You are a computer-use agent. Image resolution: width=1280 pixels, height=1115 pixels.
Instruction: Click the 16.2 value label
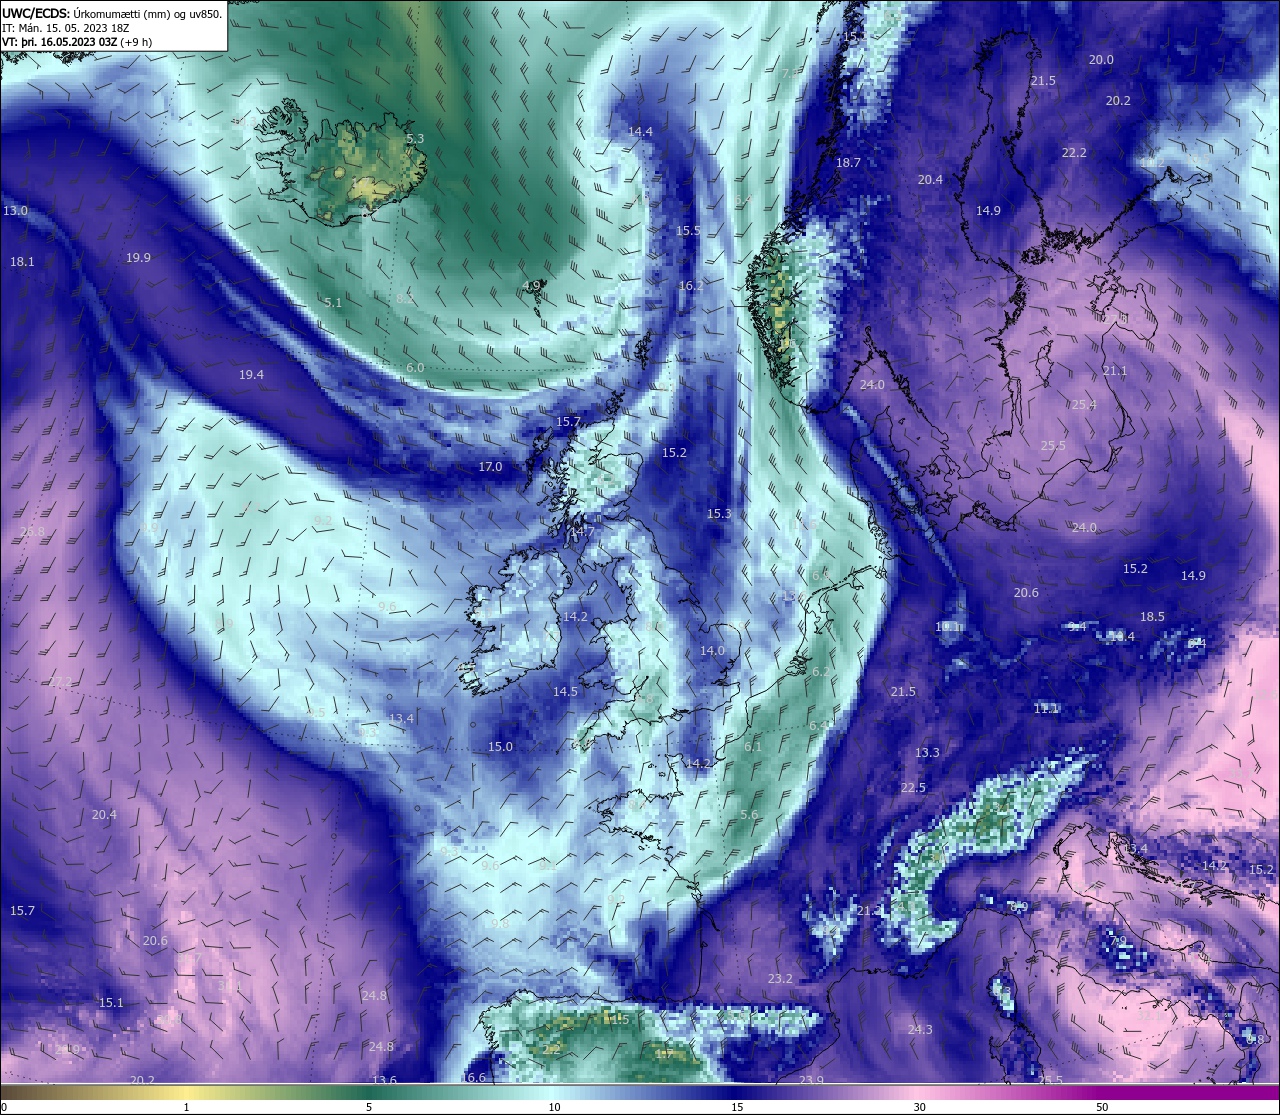point(692,285)
